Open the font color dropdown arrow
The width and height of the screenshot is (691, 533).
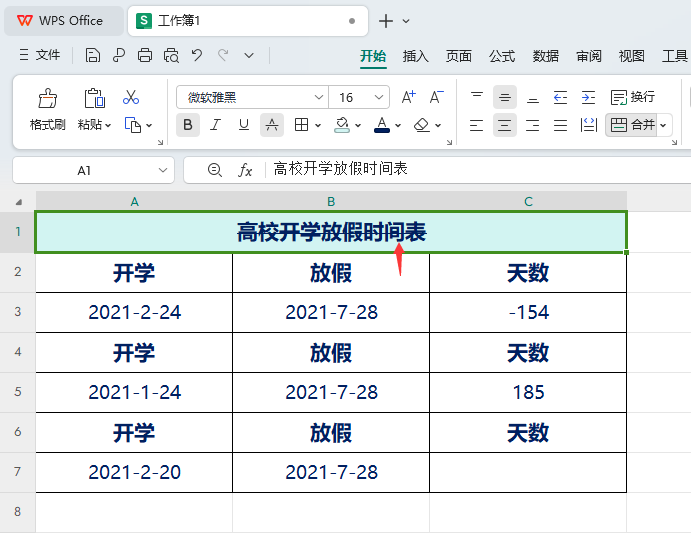[398, 126]
